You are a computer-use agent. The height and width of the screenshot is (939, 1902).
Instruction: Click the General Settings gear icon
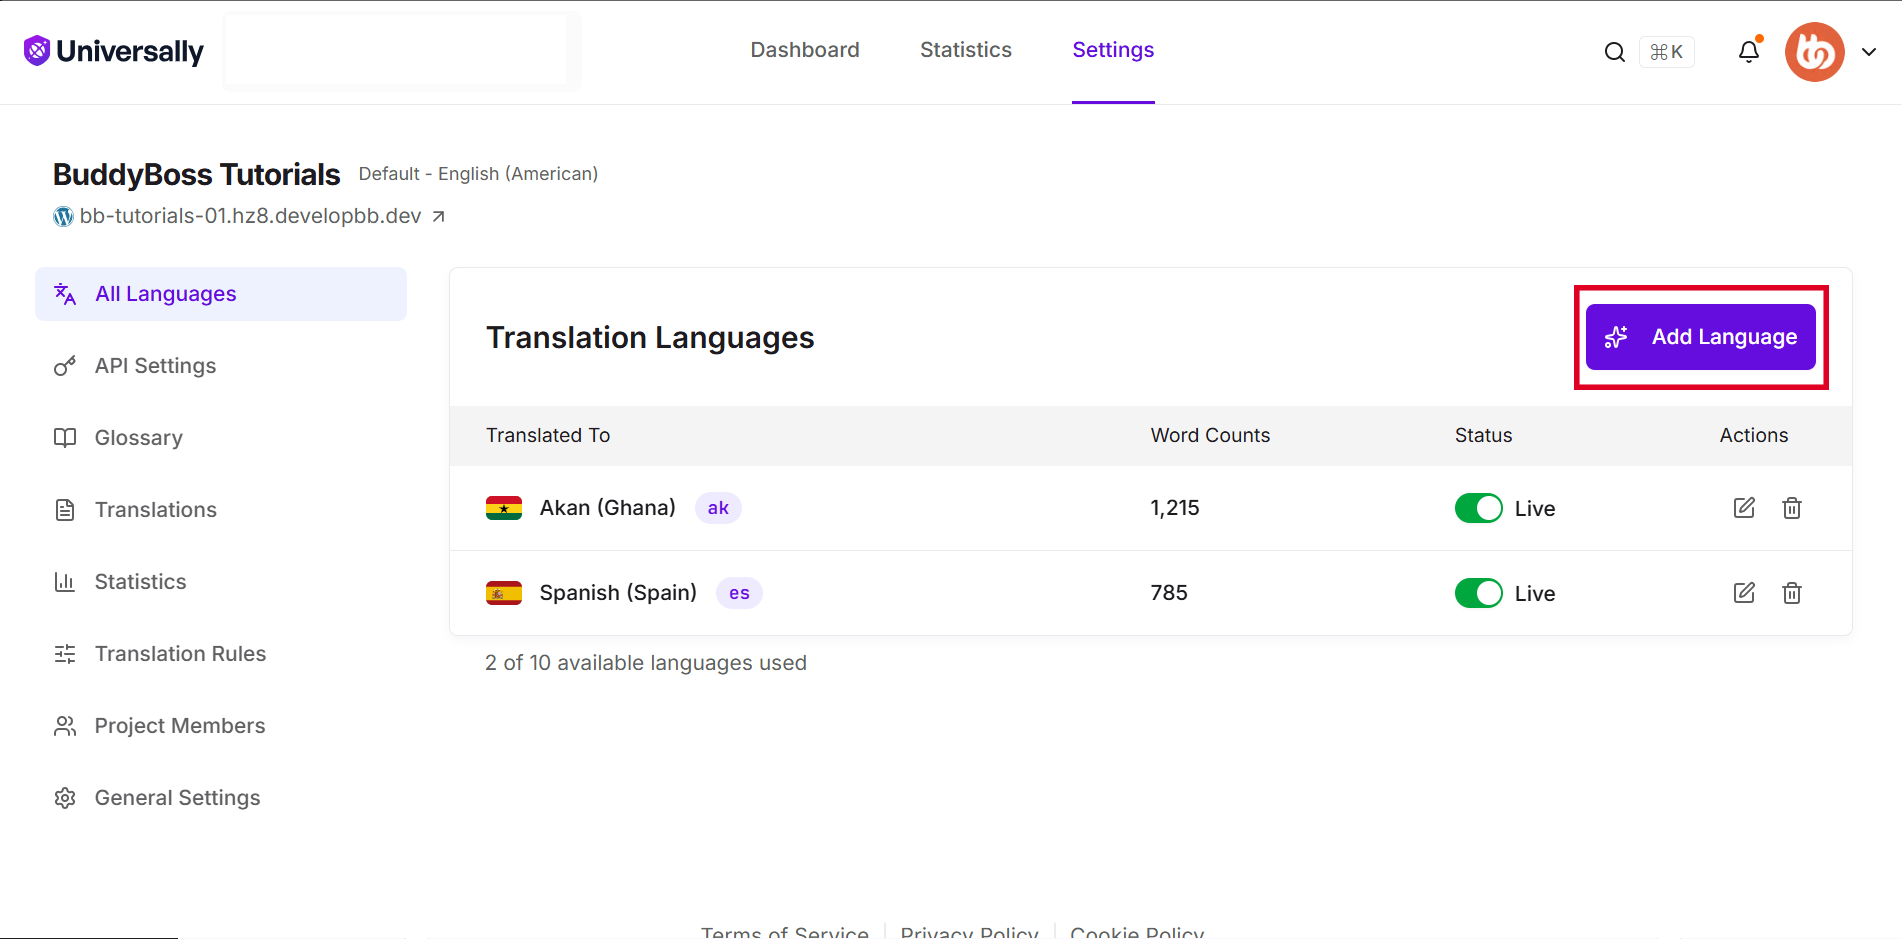(x=65, y=798)
